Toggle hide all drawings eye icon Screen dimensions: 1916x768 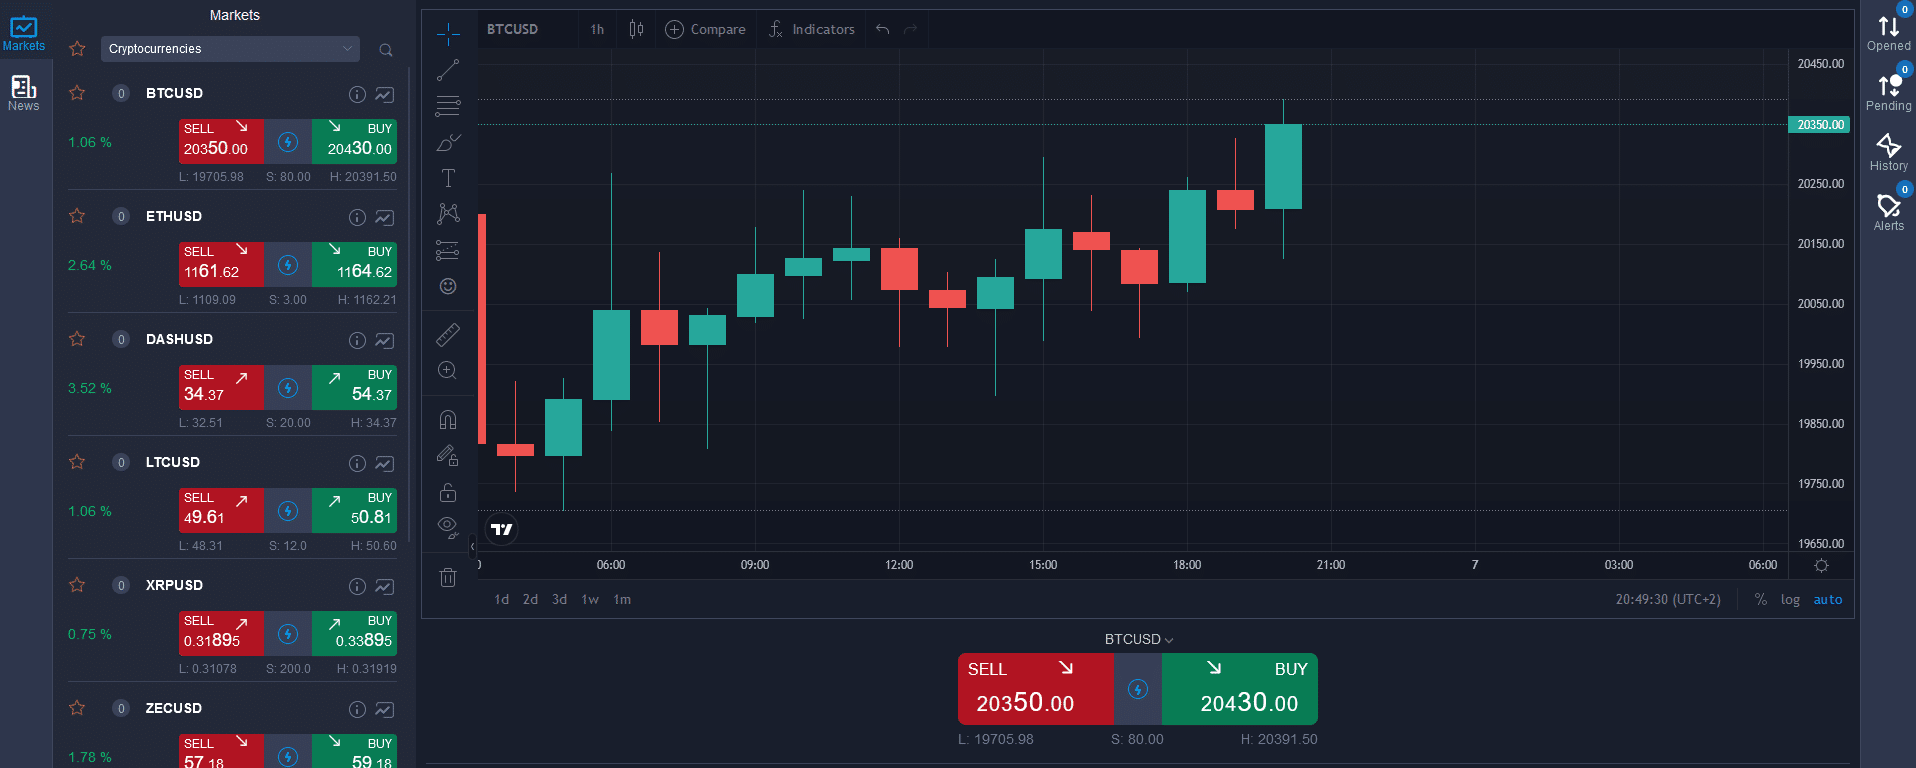448,526
